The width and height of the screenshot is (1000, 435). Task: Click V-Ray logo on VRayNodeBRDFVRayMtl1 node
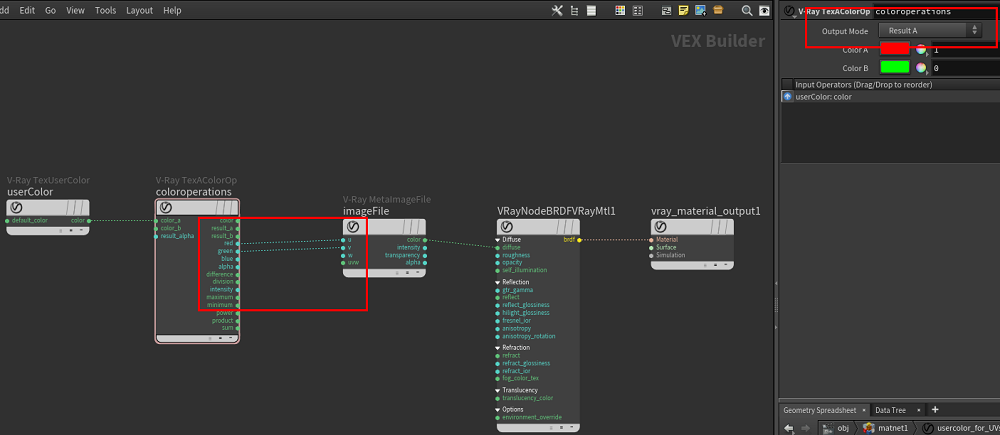pos(508,226)
